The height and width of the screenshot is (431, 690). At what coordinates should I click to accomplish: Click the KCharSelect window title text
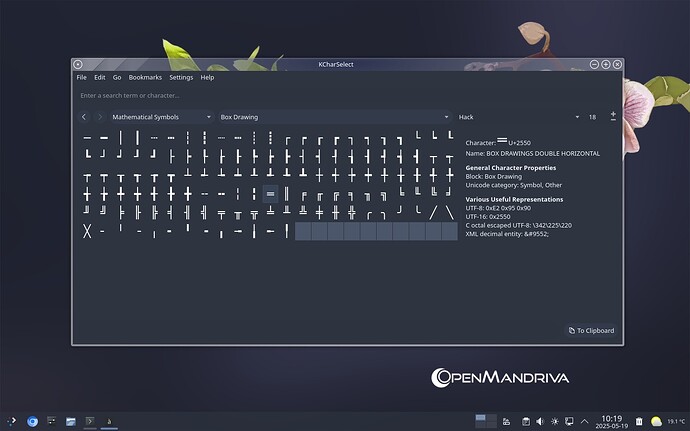pos(336,64)
